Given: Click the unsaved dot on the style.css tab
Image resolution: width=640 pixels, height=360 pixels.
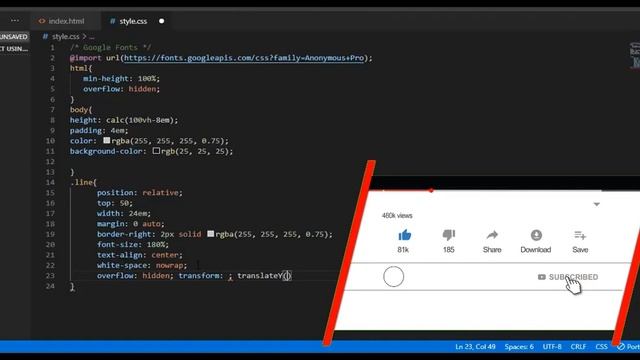Looking at the screenshot, I should pyautogui.click(x=162, y=21).
